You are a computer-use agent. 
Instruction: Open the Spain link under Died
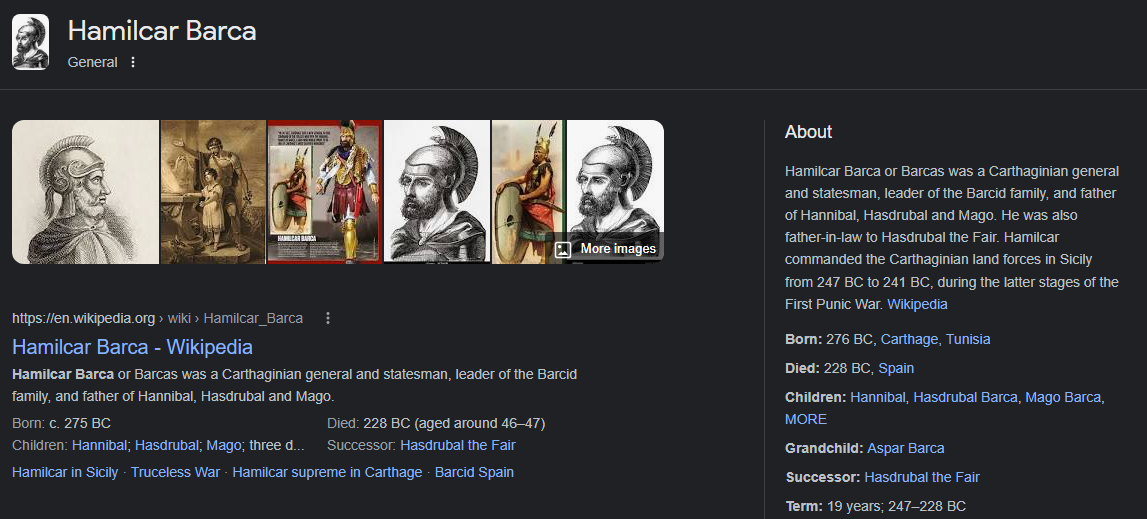click(896, 368)
